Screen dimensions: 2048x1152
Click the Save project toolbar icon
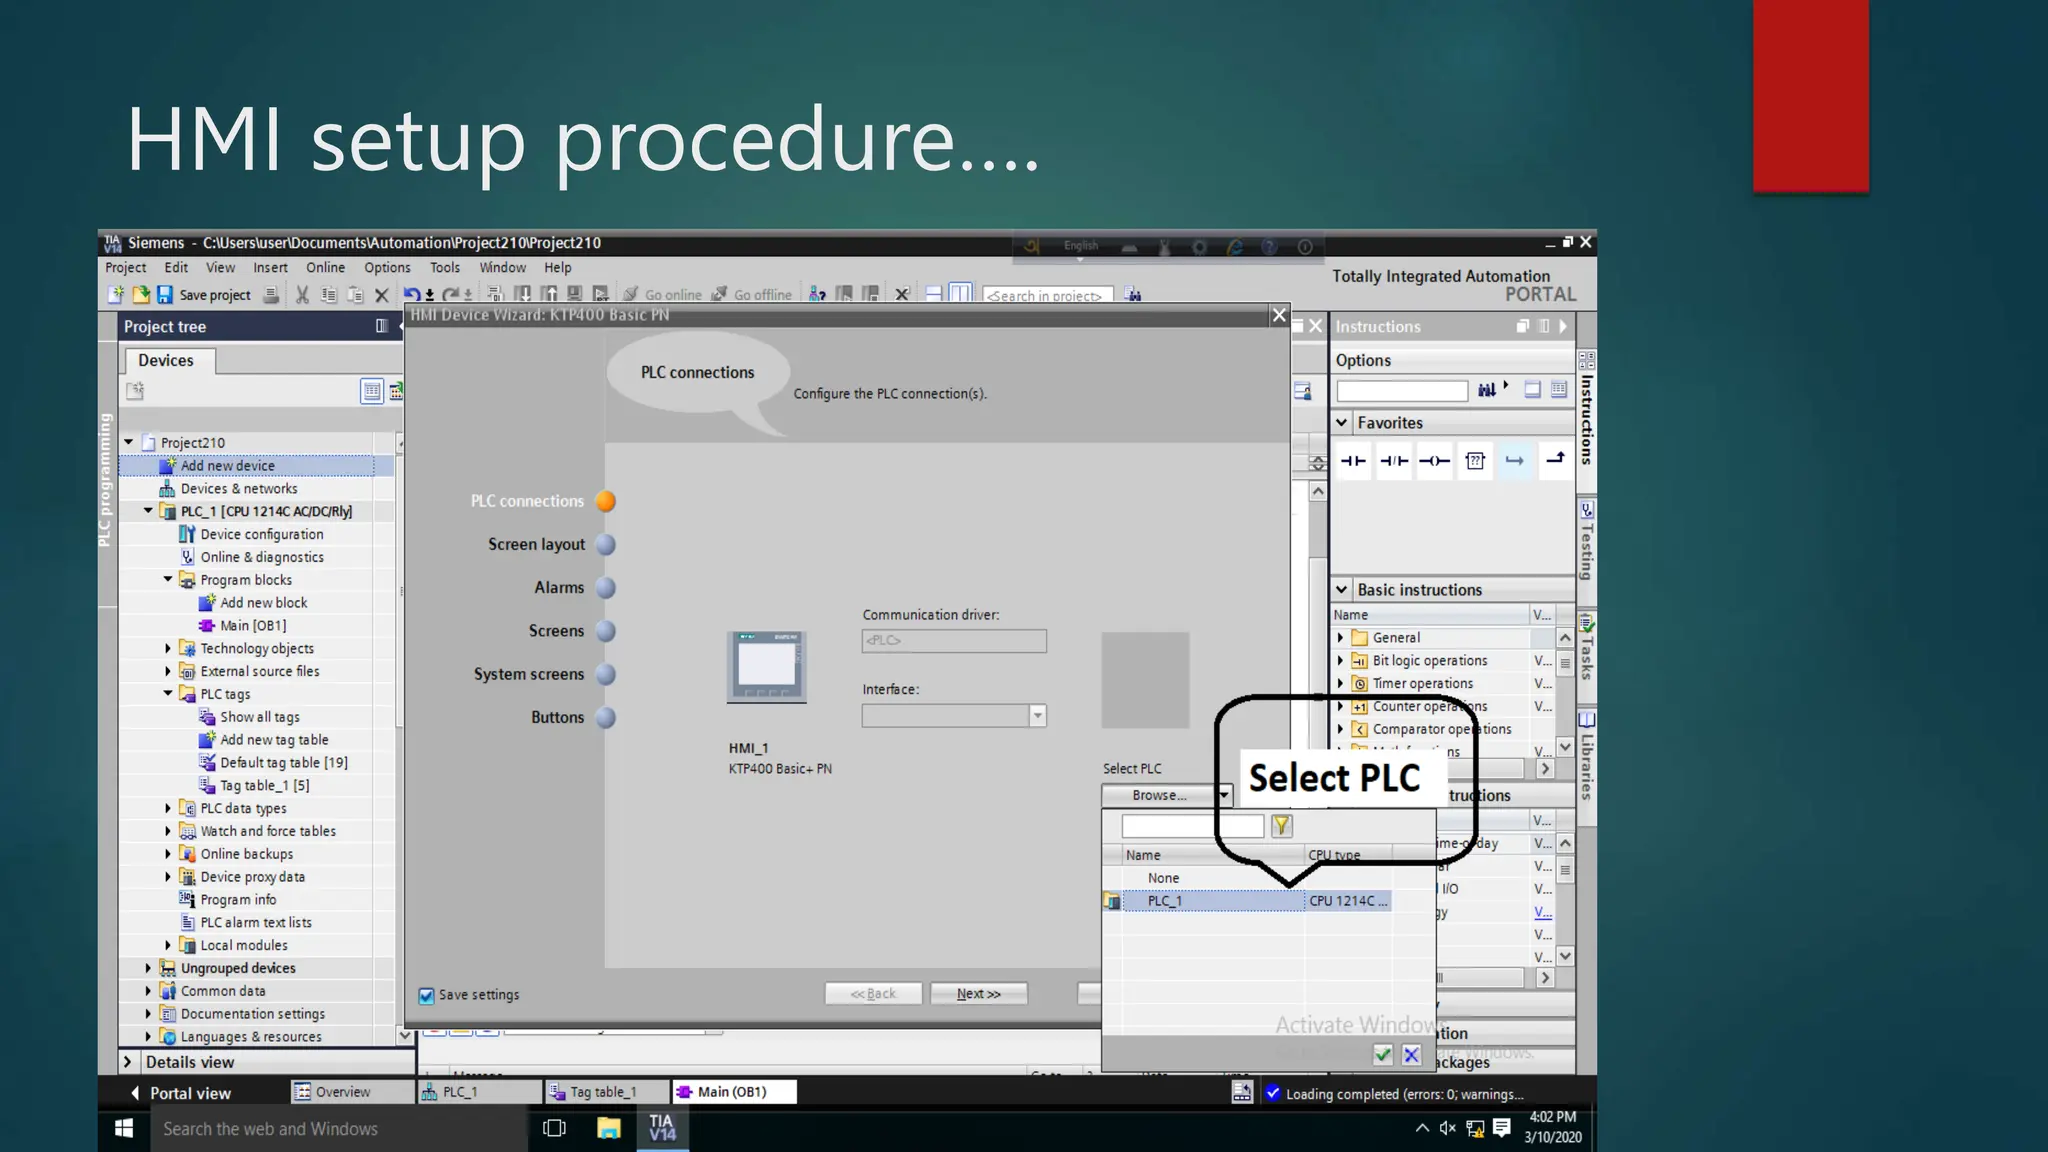click(x=165, y=294)
